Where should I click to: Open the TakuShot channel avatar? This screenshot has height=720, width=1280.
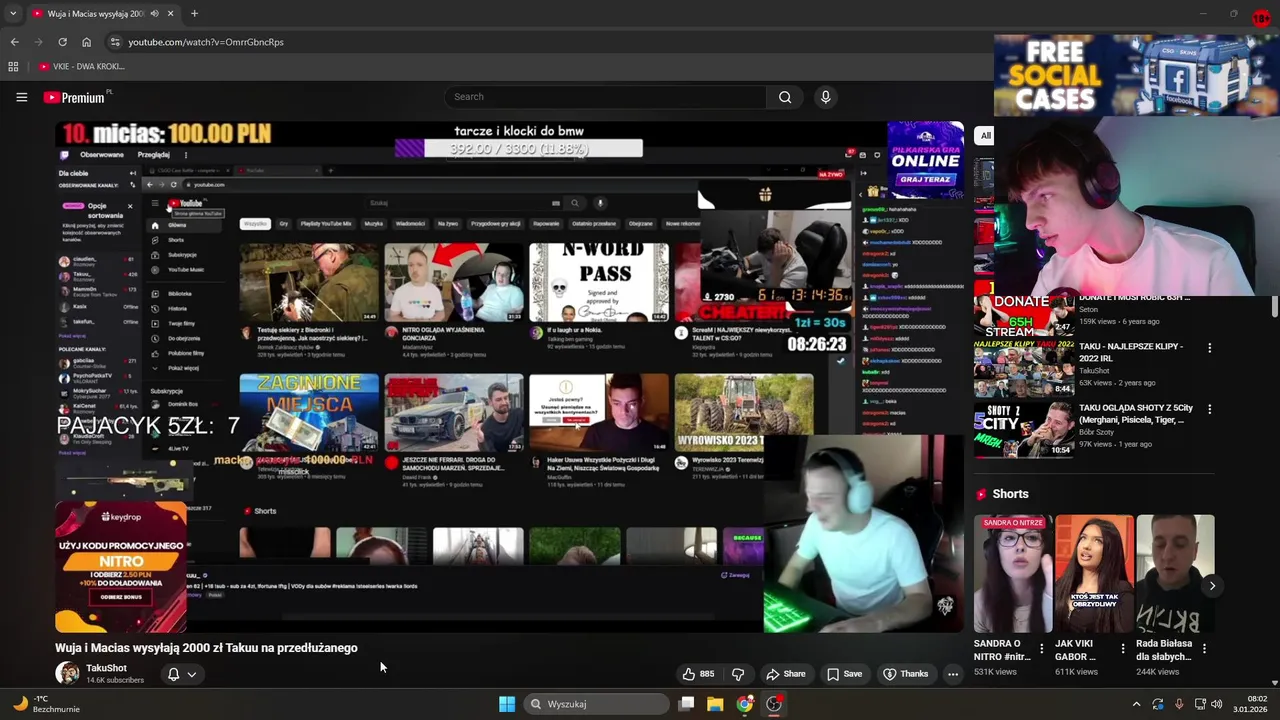(67, 673)
